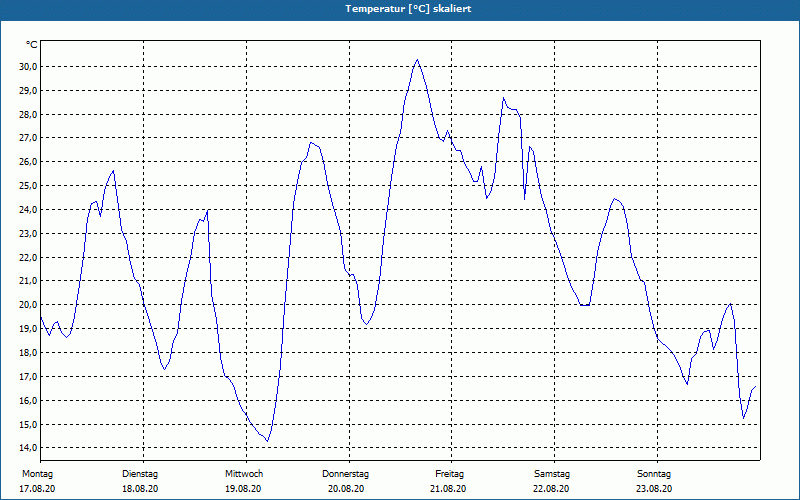Select the 16,0 y-axis value
The width and height of the screenshot is (800, 500).
tap(28, 401)
